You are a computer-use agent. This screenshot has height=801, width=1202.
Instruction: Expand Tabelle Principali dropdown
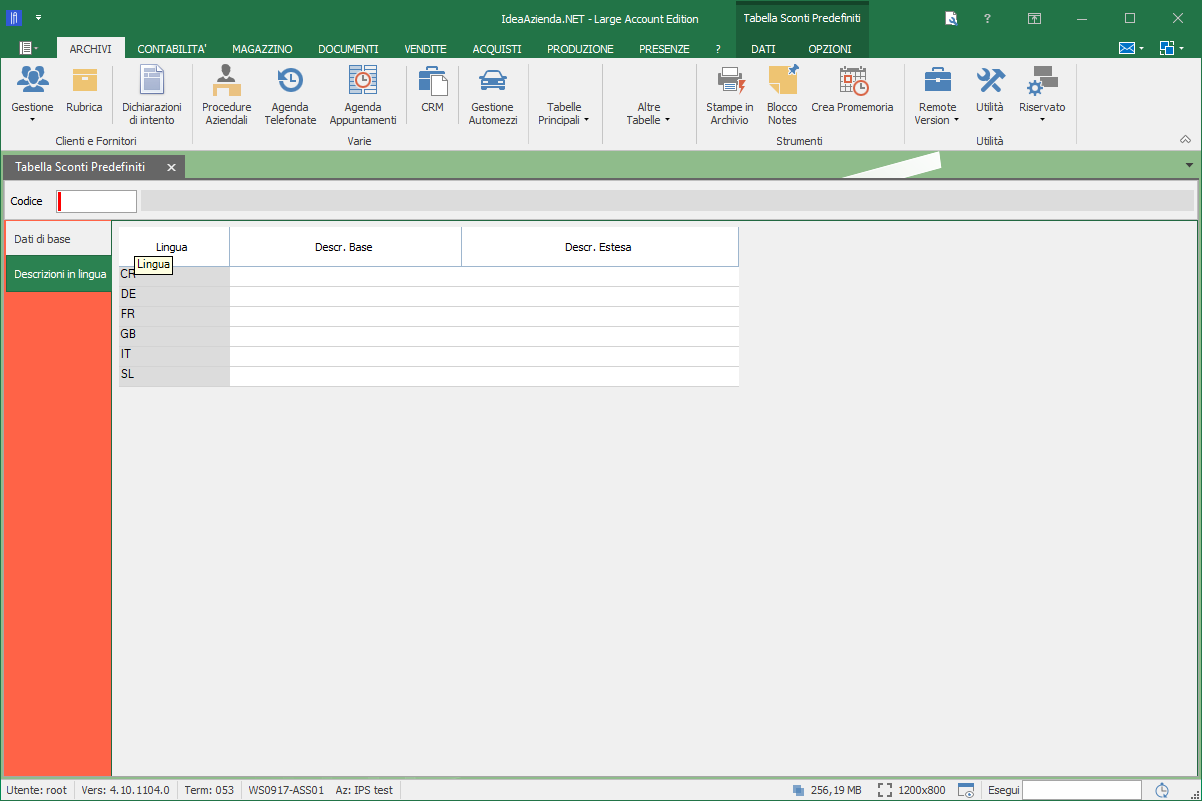[x=564, y=113]
